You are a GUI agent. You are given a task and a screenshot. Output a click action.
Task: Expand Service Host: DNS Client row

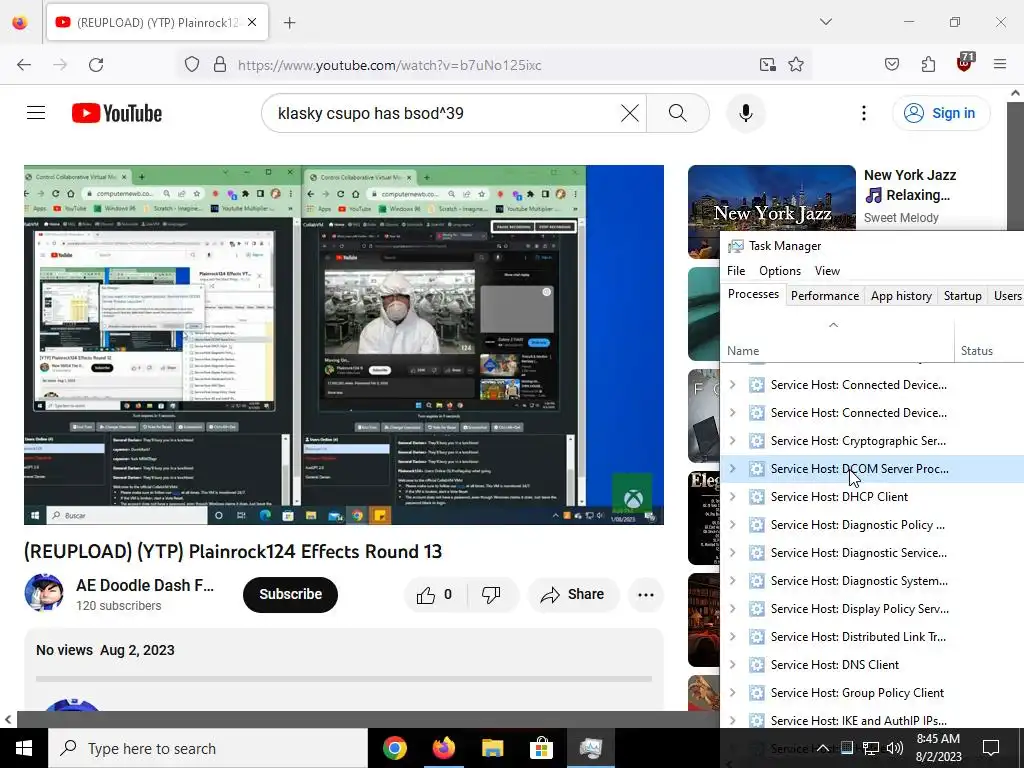point(733,665)
